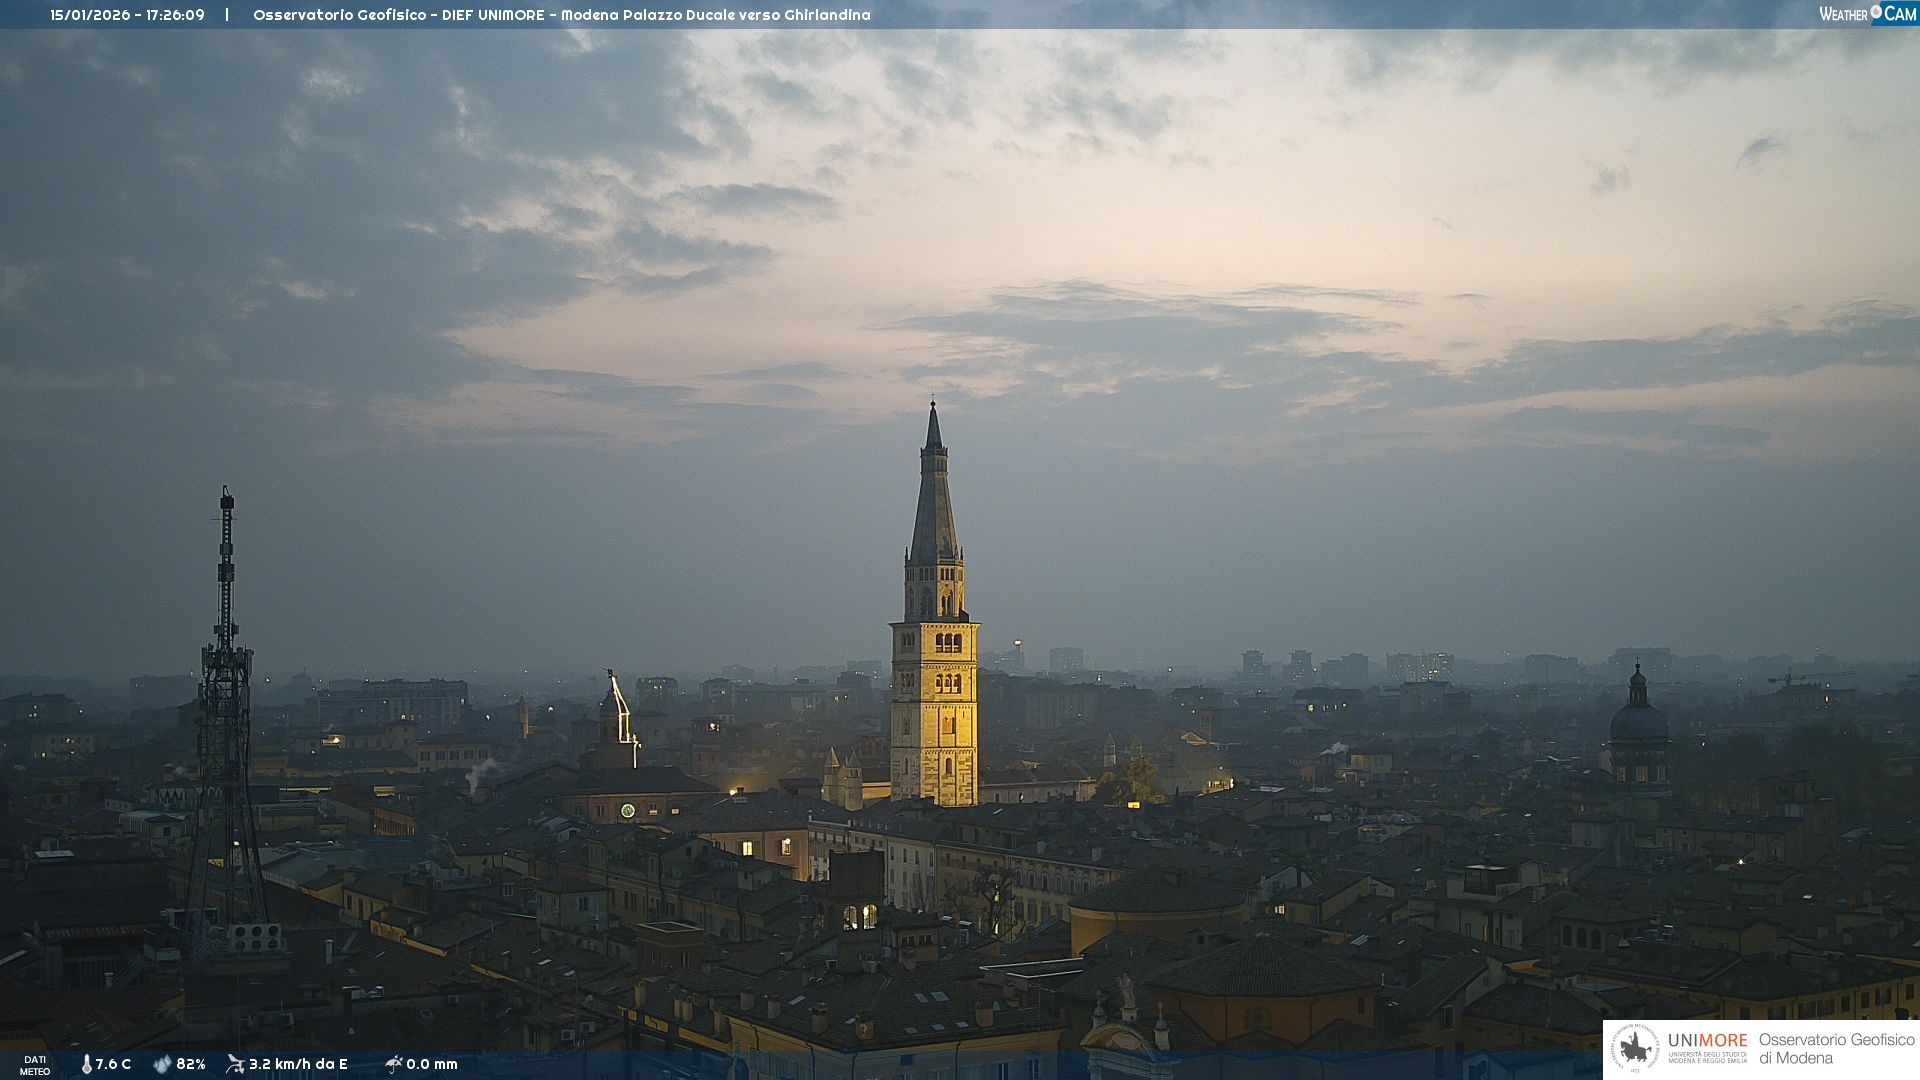Click the date and time stamp
The height and width of the screenshot is (1080, 1920).
point(127,15)
